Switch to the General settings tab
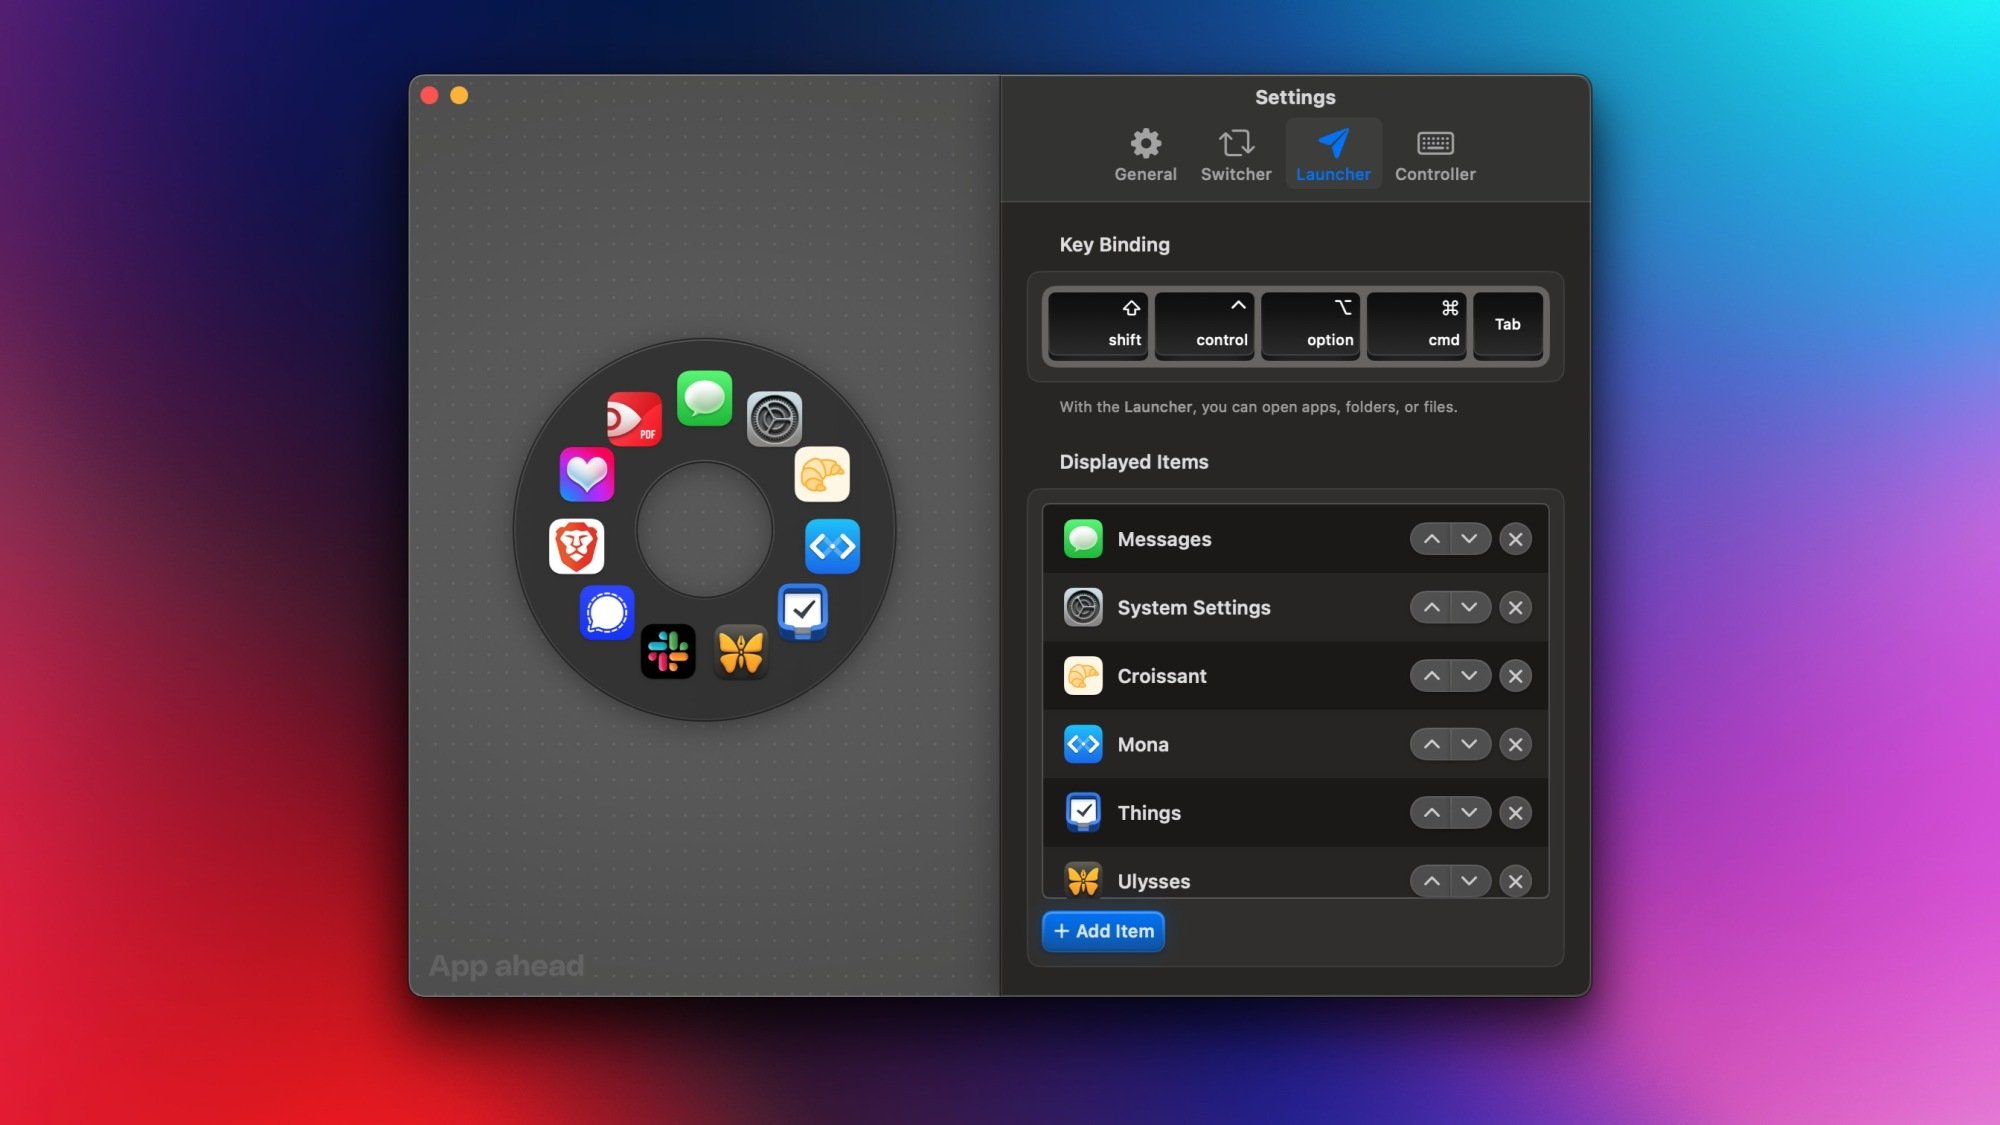 point(1145,152)
